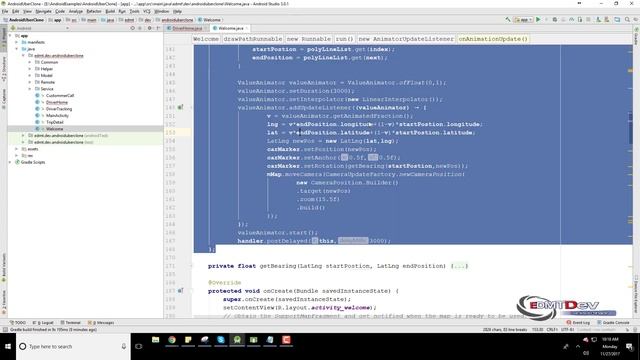Select CustommerCall class in tree
The height and width of the screenshot is (360, 640).
click(60, 96)
